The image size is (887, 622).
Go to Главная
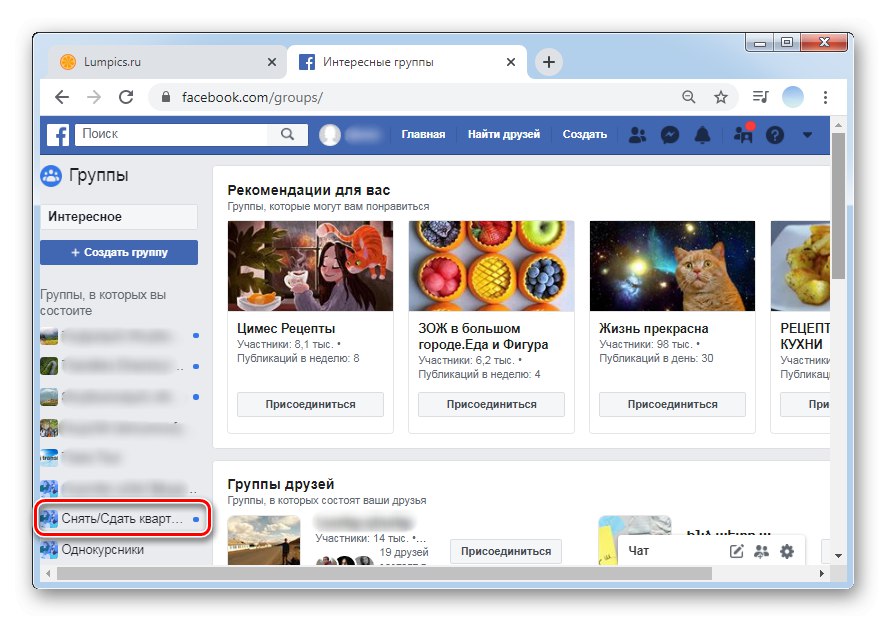423,135
